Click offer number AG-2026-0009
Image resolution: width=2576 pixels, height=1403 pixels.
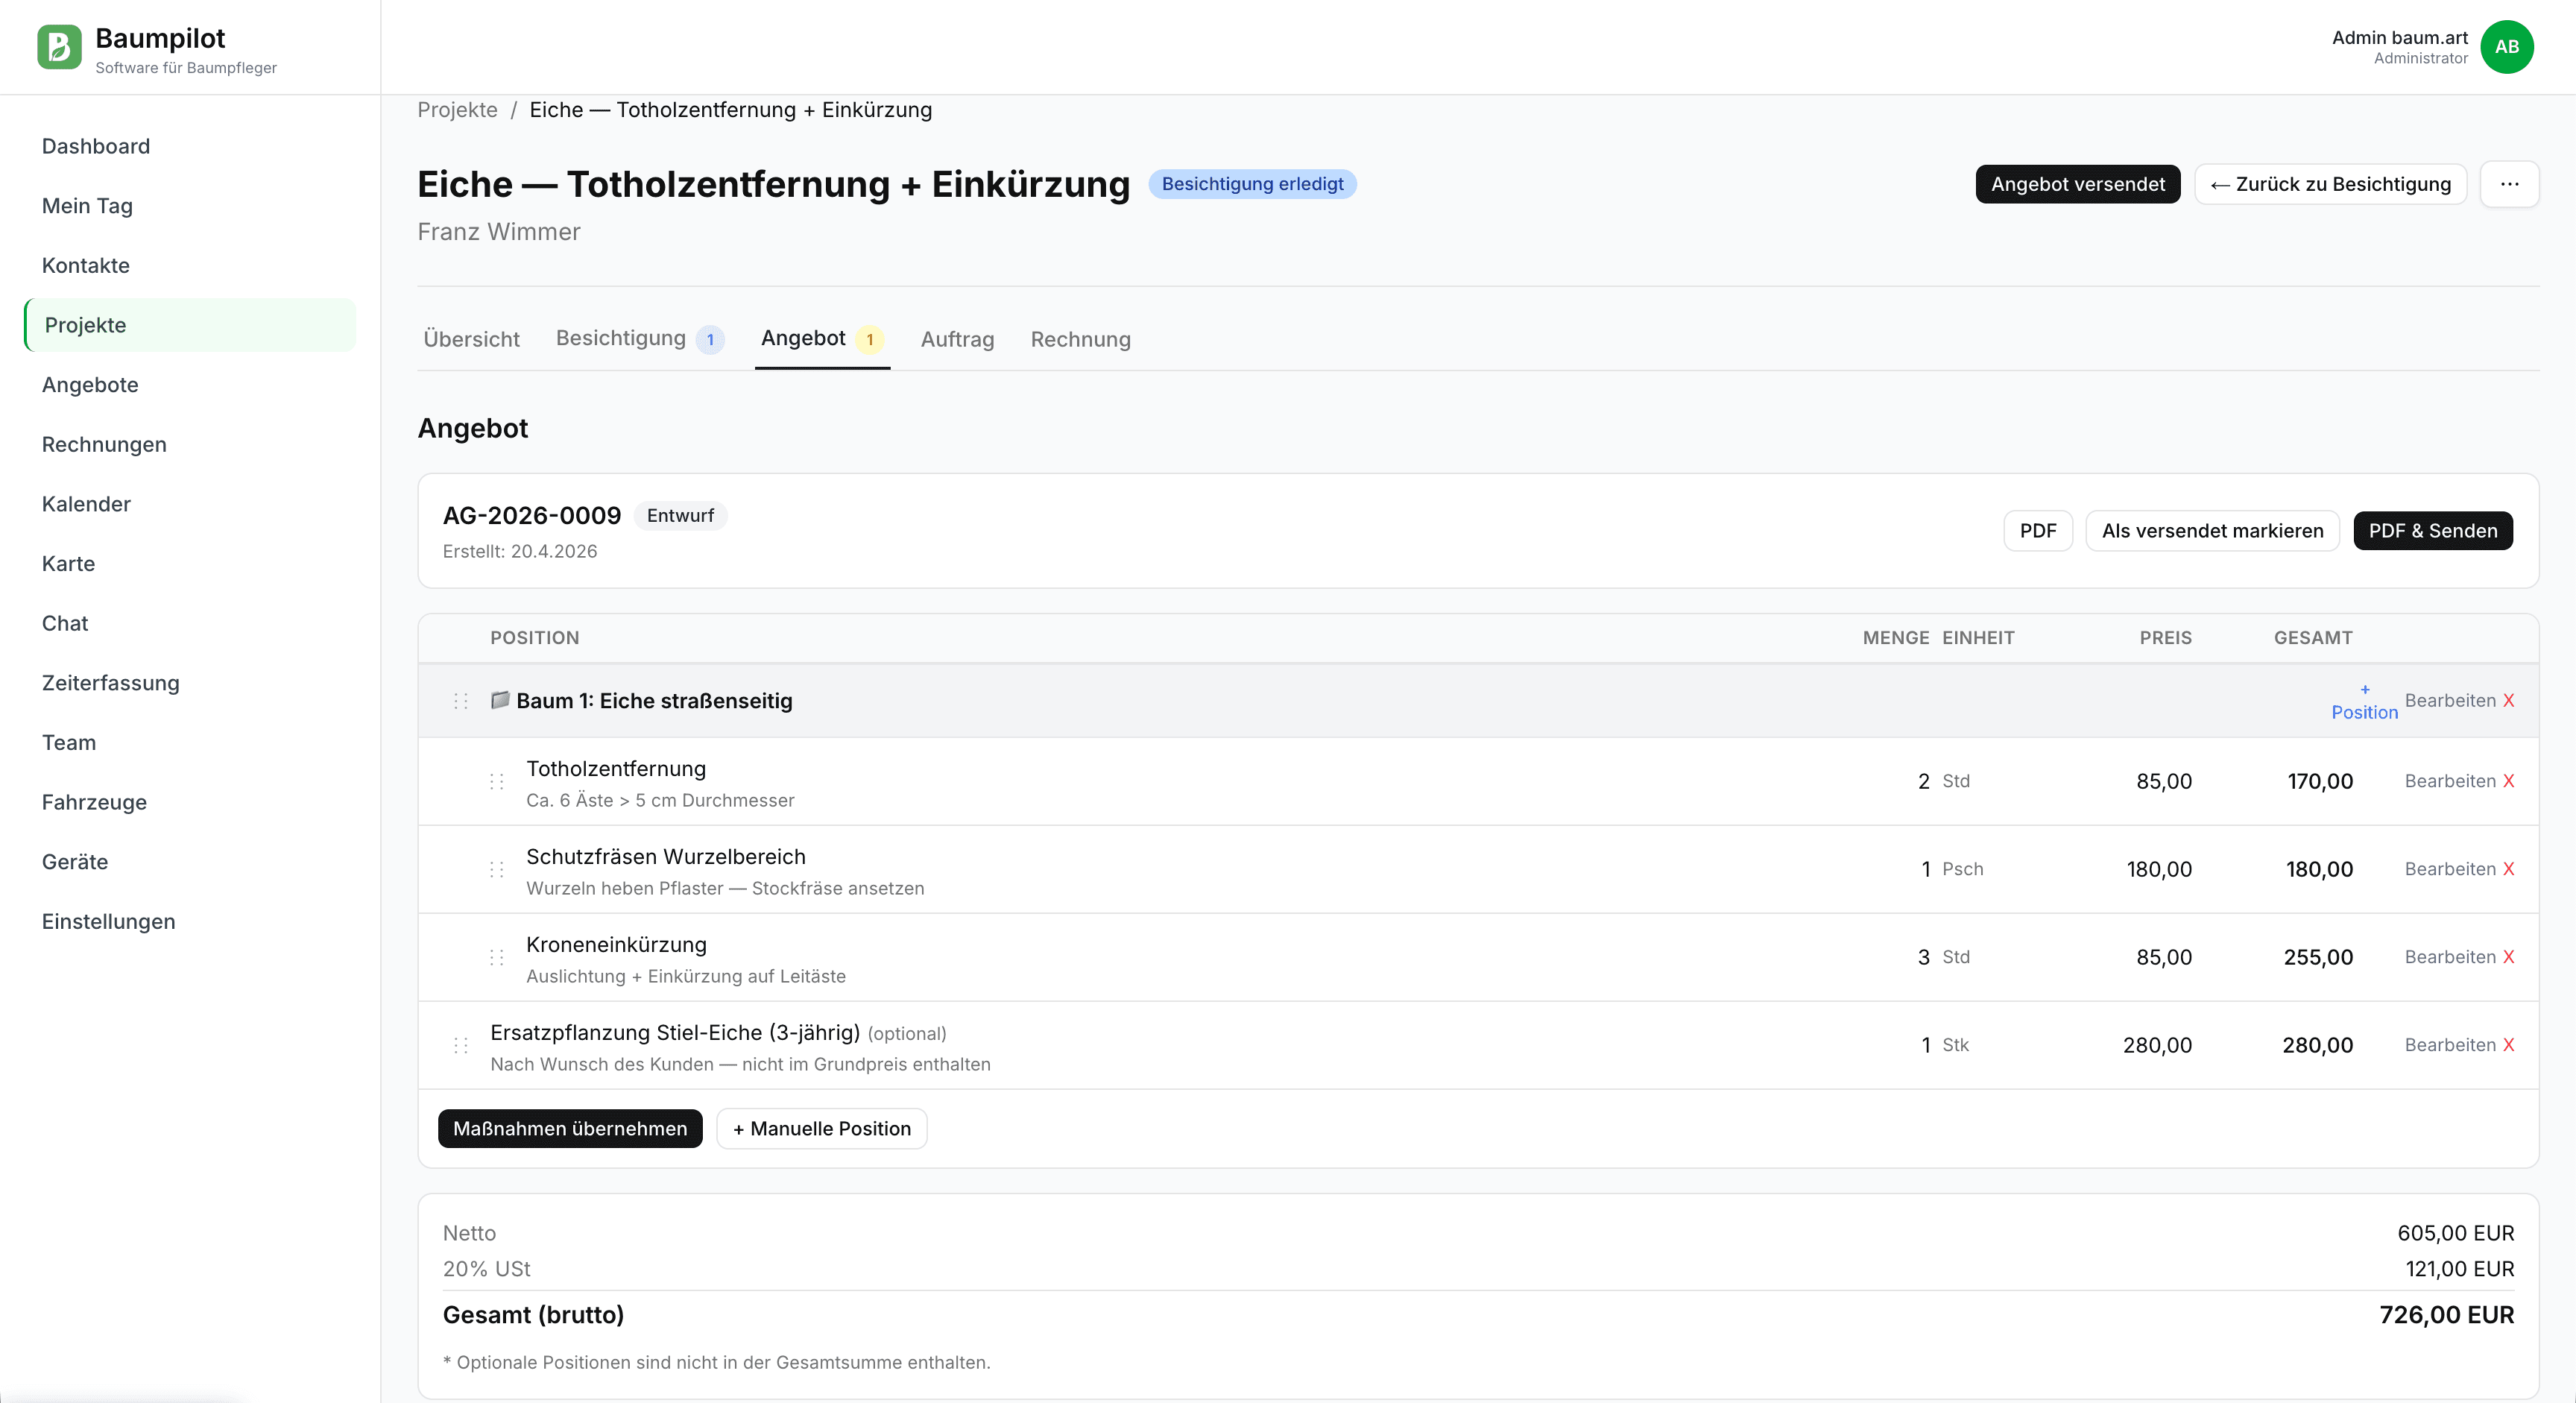tap(532, 516)
